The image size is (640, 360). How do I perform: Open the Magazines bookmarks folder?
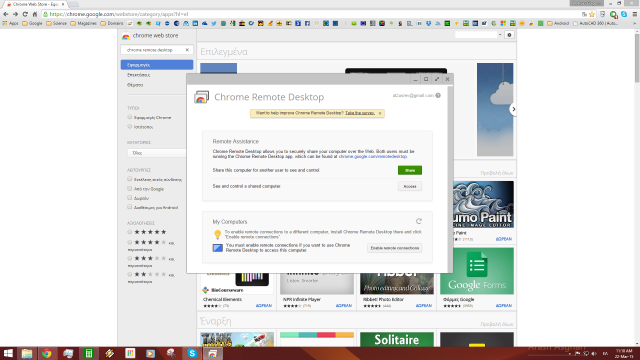(84, 23)
